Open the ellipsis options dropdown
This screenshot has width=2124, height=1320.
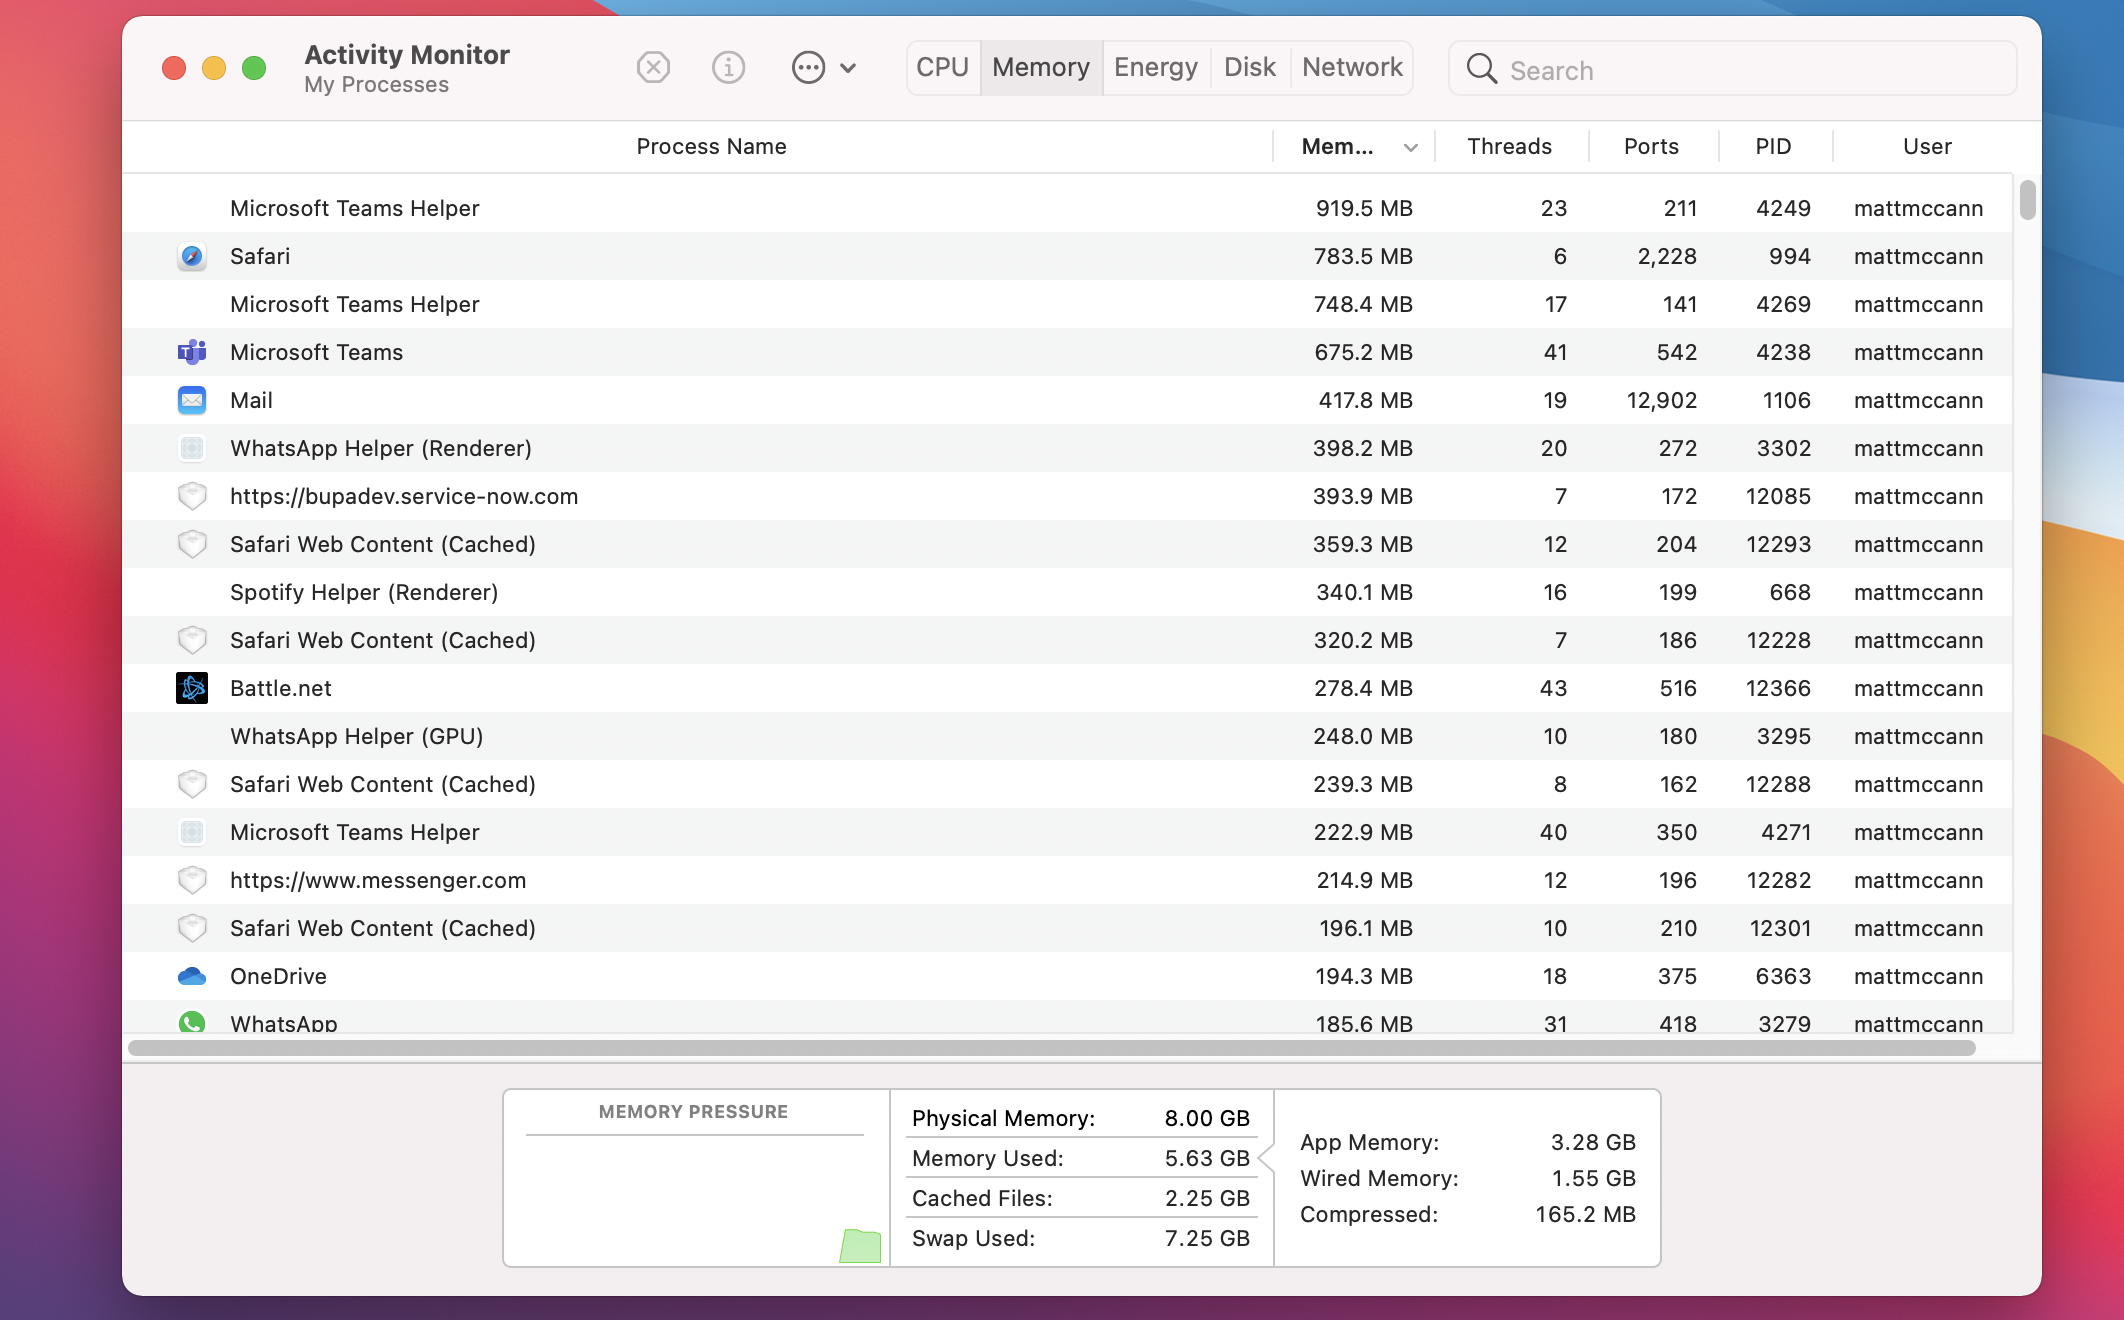pos(823,68)
